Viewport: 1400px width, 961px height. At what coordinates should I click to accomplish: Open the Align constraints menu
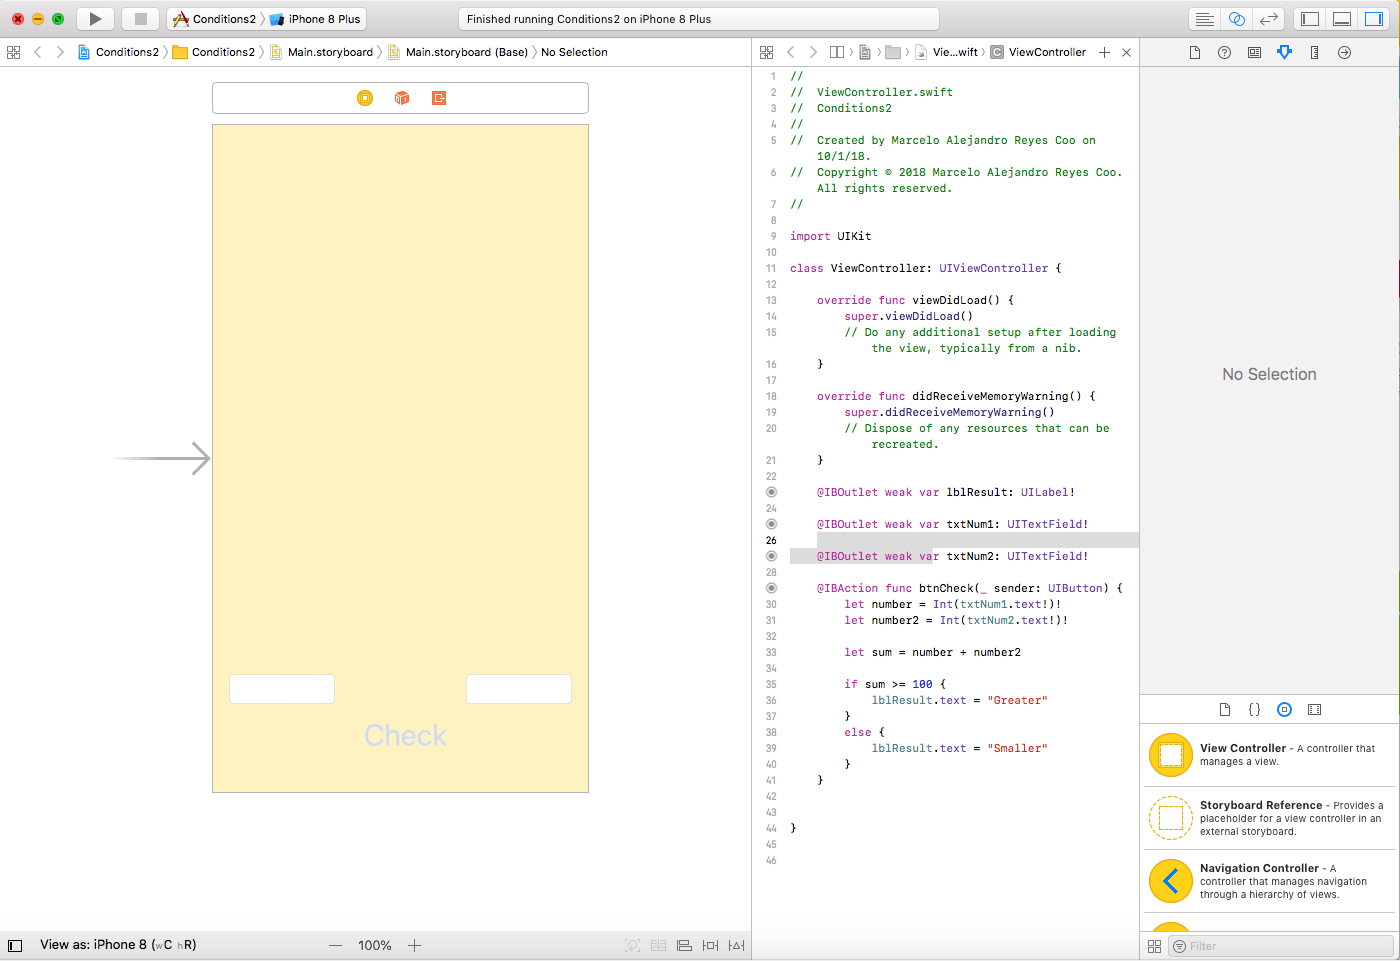[684, 946]
